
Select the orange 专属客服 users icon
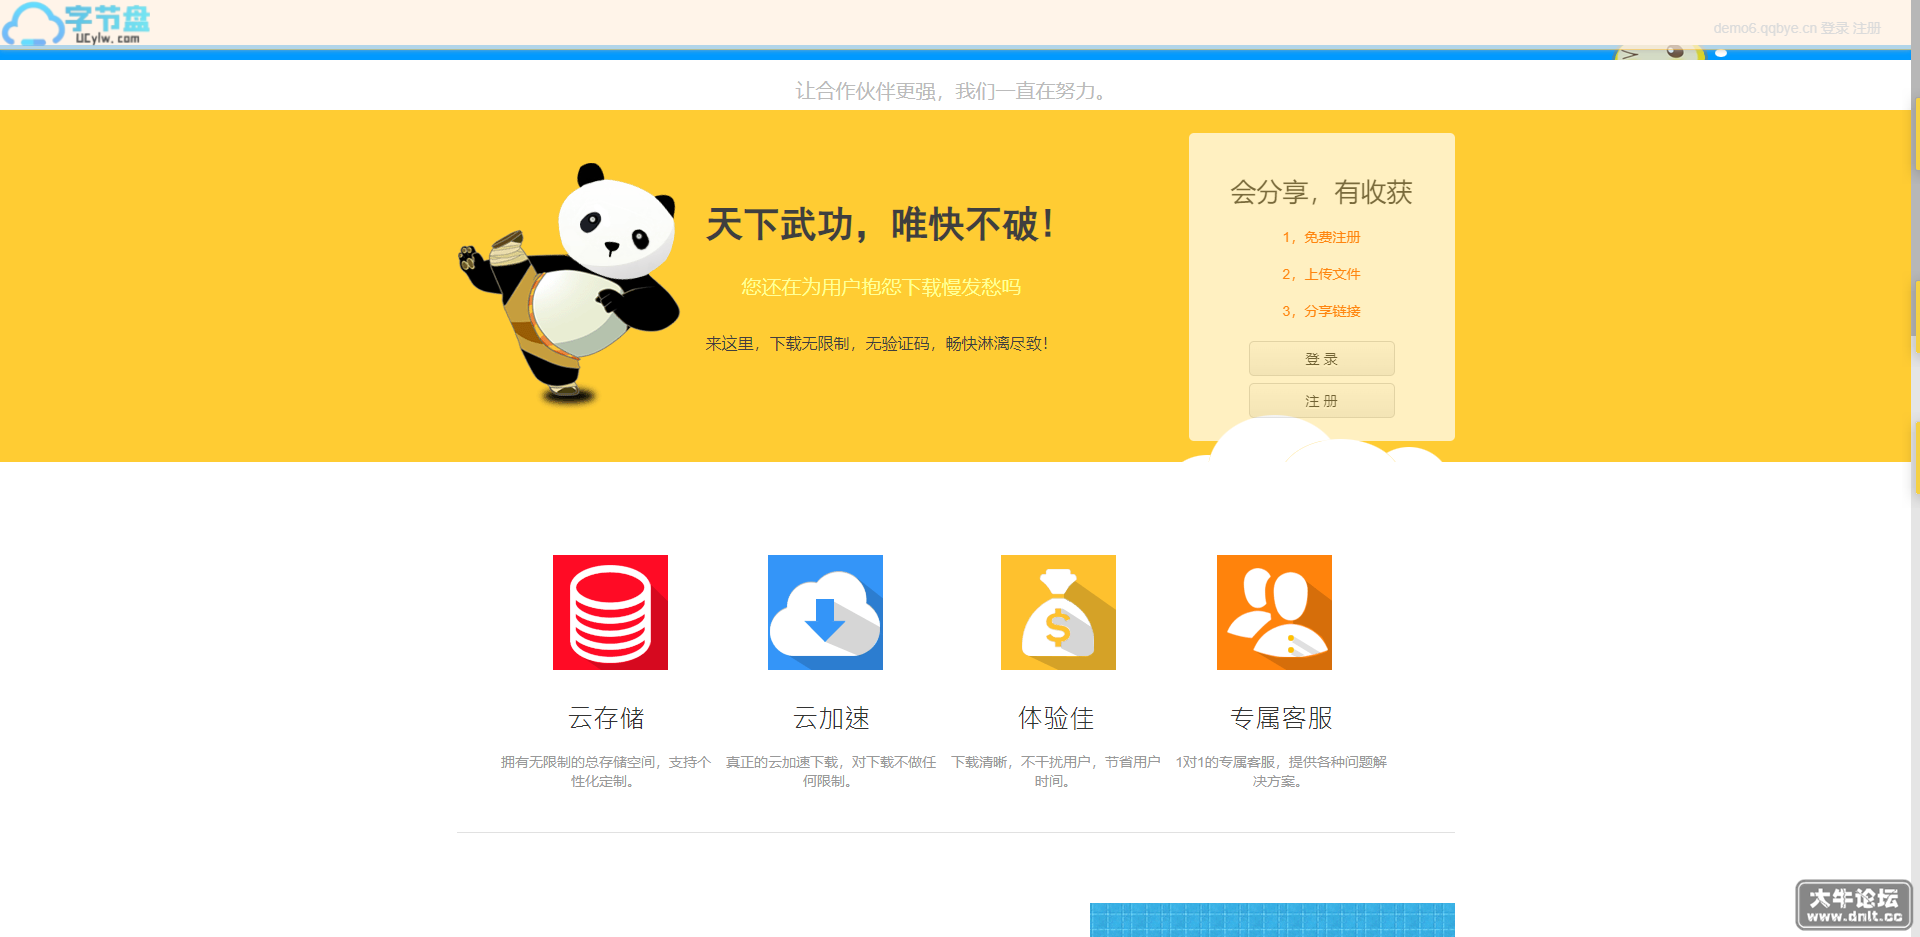point(1274,612)
